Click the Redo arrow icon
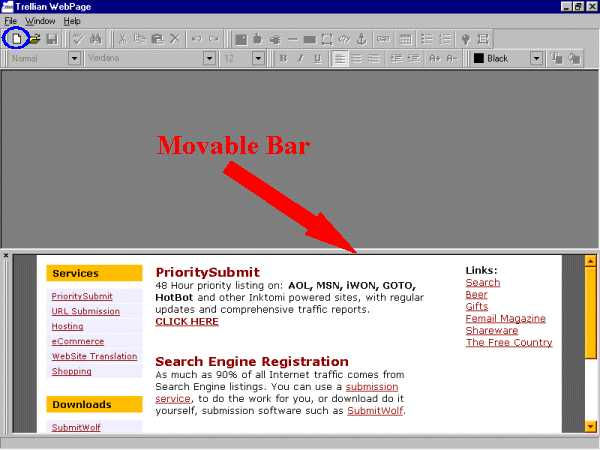 (214, 39)
